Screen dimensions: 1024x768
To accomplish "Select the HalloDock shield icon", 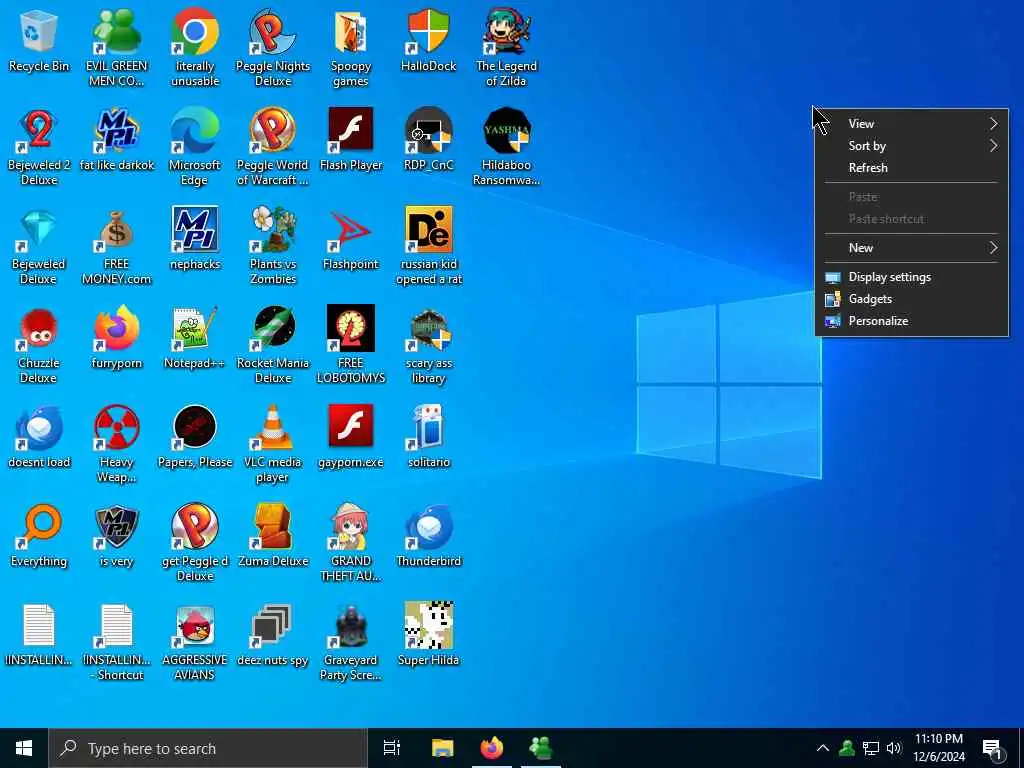I will [428, 31].
